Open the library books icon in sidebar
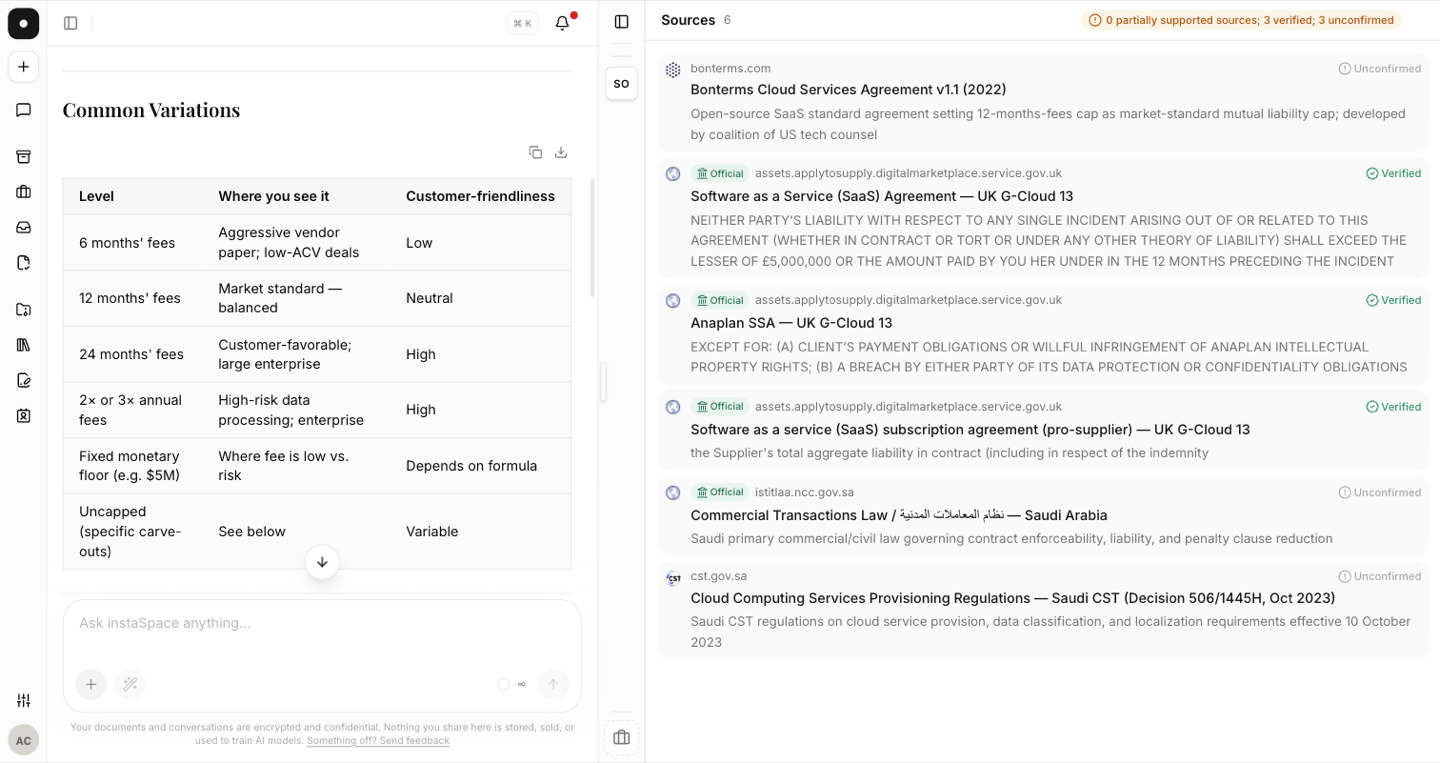1440x763 pixels. coord(23,345)
